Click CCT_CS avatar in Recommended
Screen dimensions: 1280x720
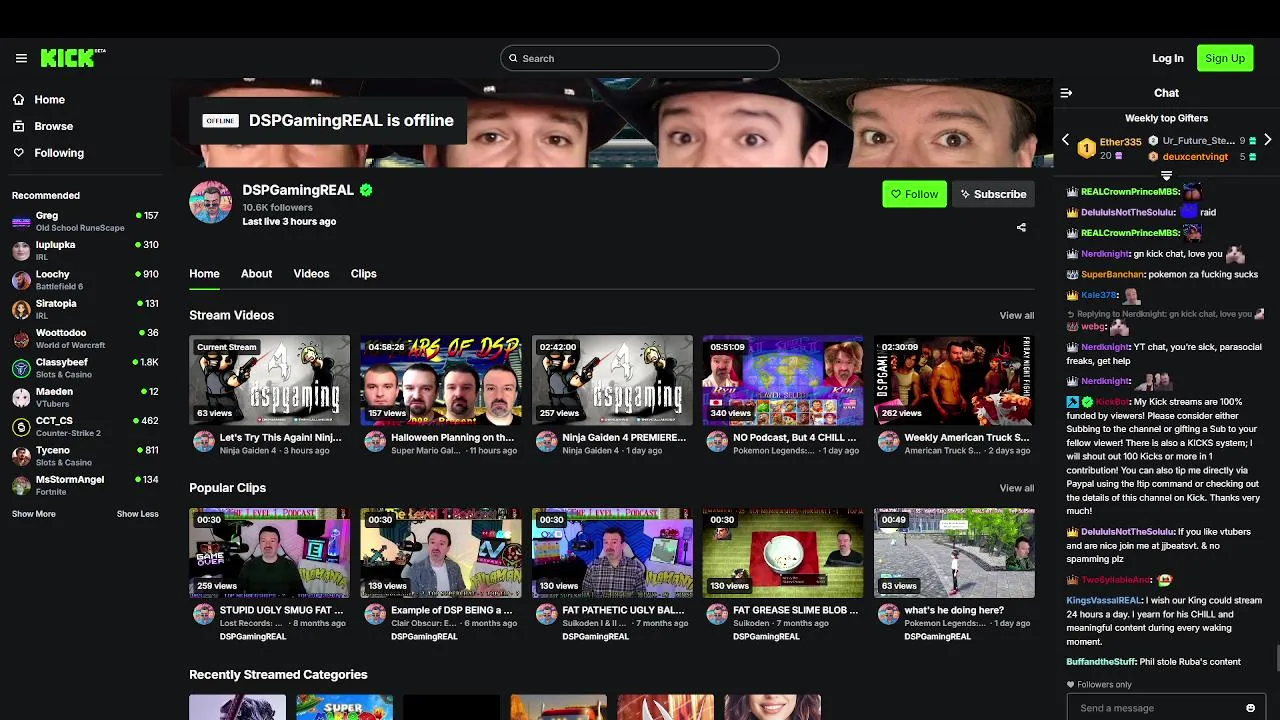pyautogui.click(x=21, y=427)
